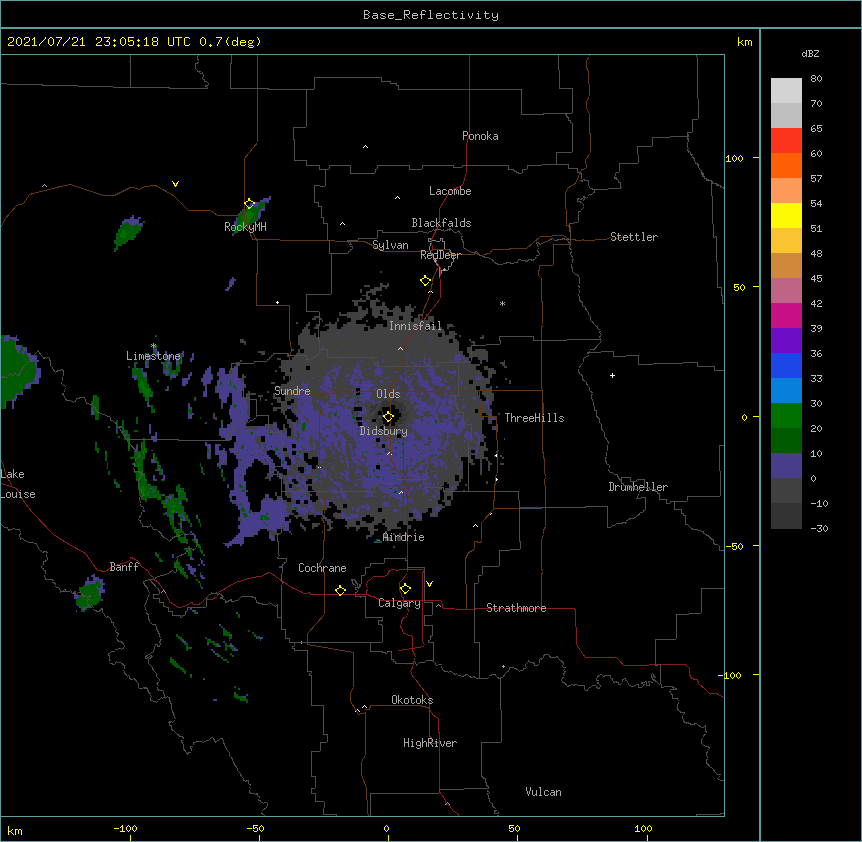Click the white plus marker north of Drumheller
This screenshot has height=842, width=862.
(x=612, y=375)
